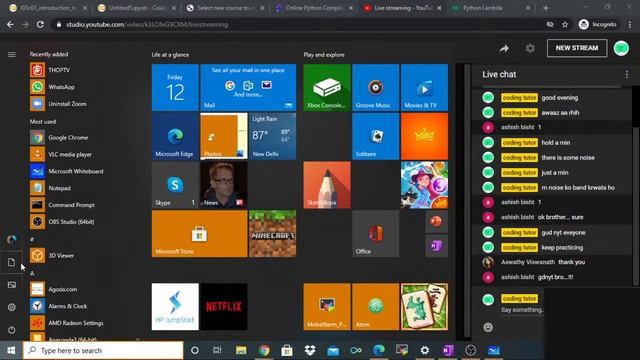This screenshot has width=640, height=360.
Task: Open the YouTube account avatar menu
Action: click(621, 48)
